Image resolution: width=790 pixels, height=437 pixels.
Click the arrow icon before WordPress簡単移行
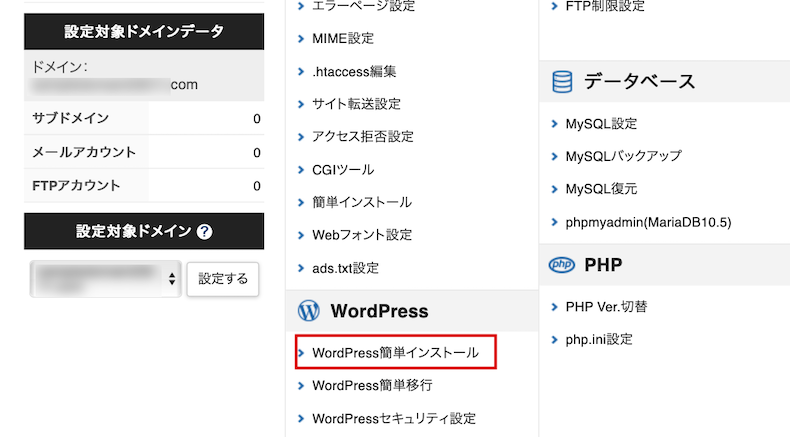point(301,386)
